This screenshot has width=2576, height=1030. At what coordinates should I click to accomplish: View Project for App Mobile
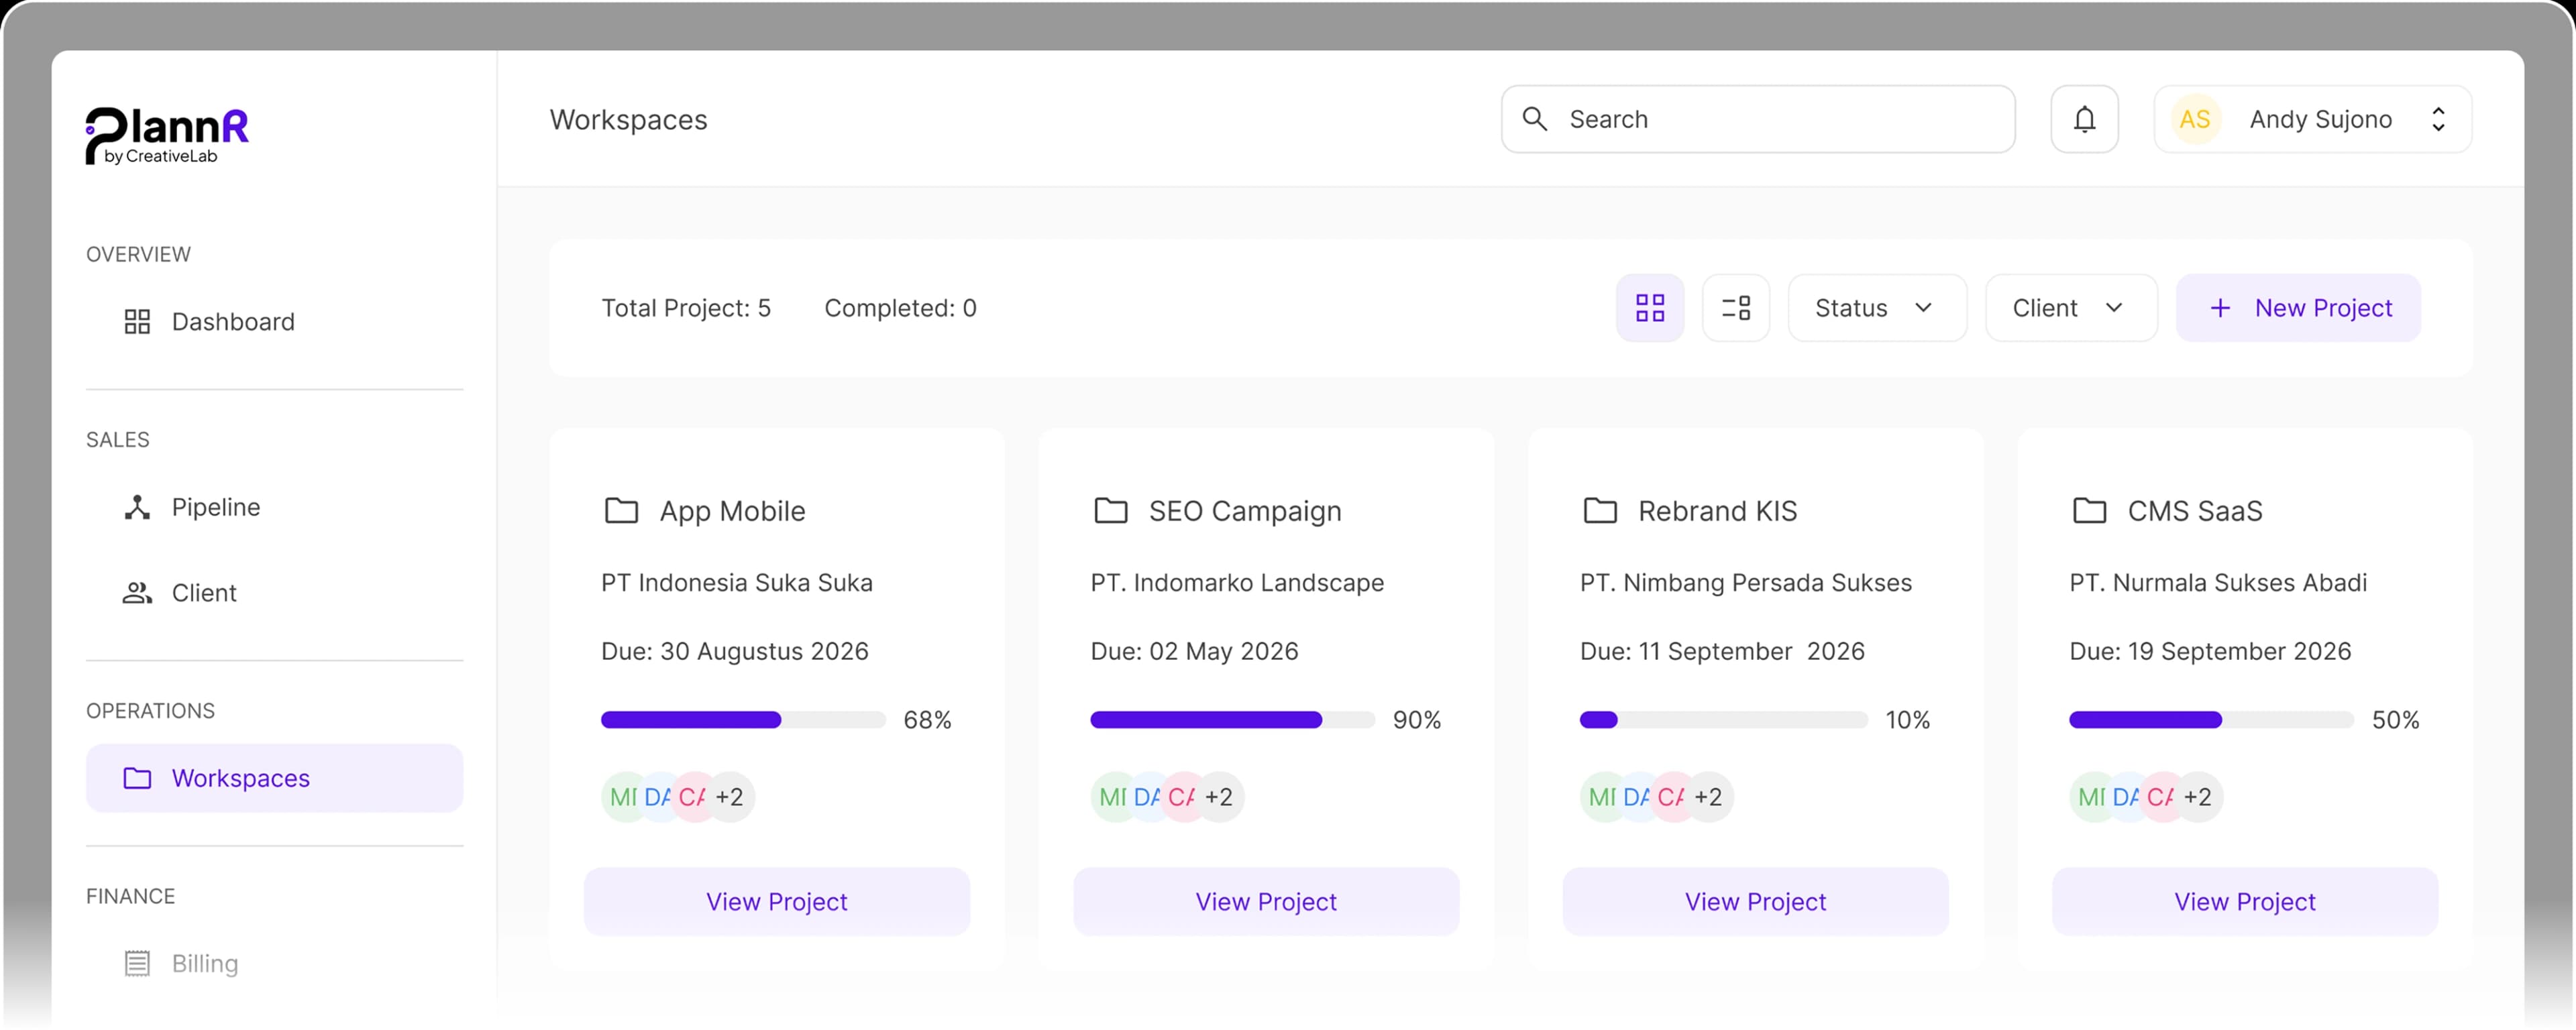pos(776,902)
